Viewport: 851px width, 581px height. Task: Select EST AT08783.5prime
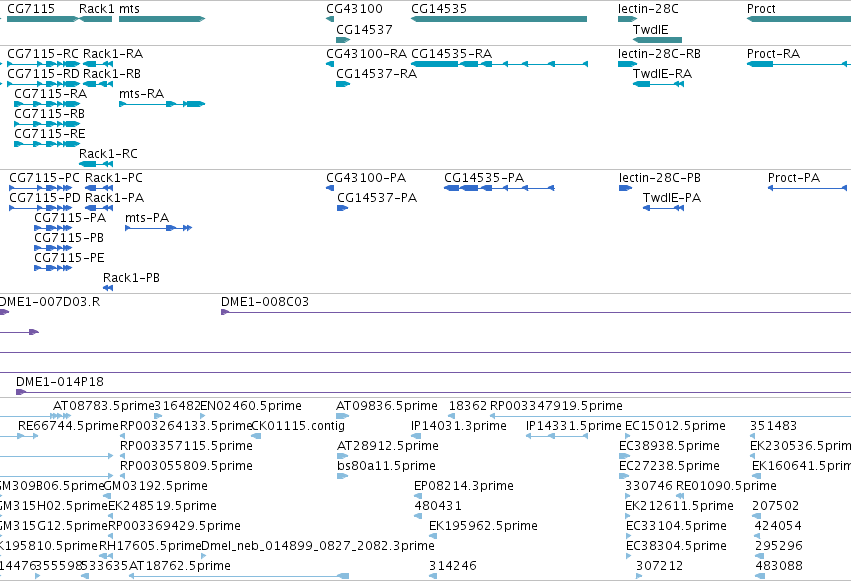pos(62,416)
